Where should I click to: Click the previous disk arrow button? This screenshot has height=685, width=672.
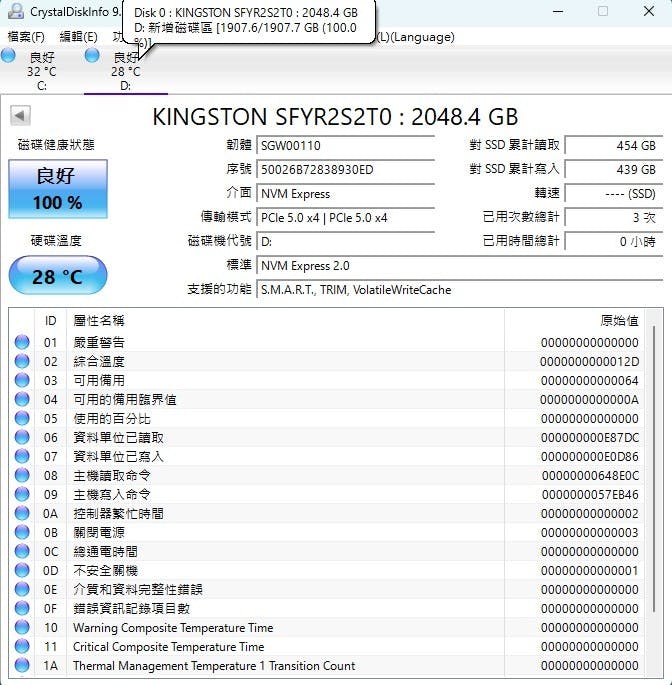pyautogui.click(x=19, y=115)
